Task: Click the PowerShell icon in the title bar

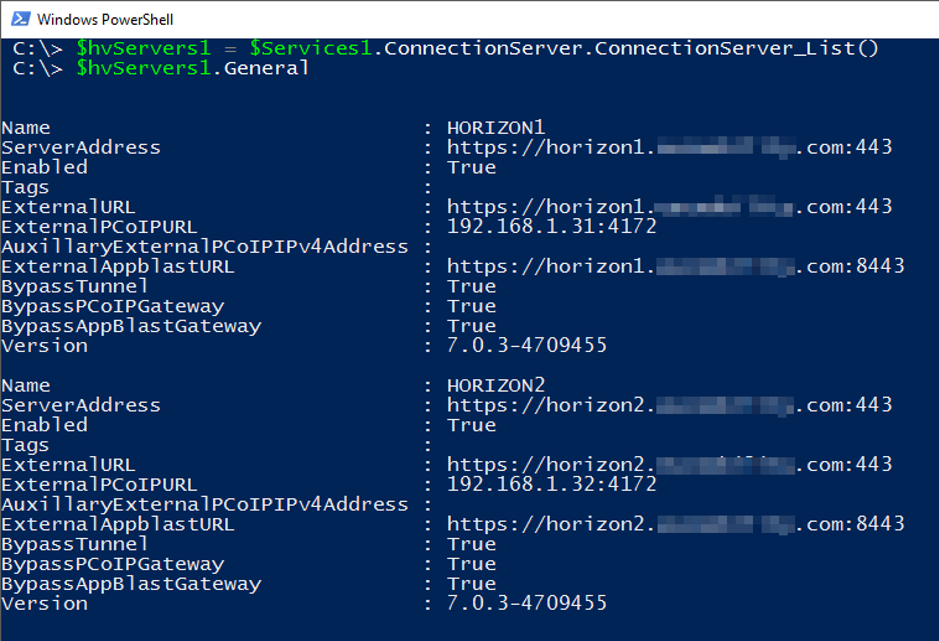Action: [x=19, y=18]
